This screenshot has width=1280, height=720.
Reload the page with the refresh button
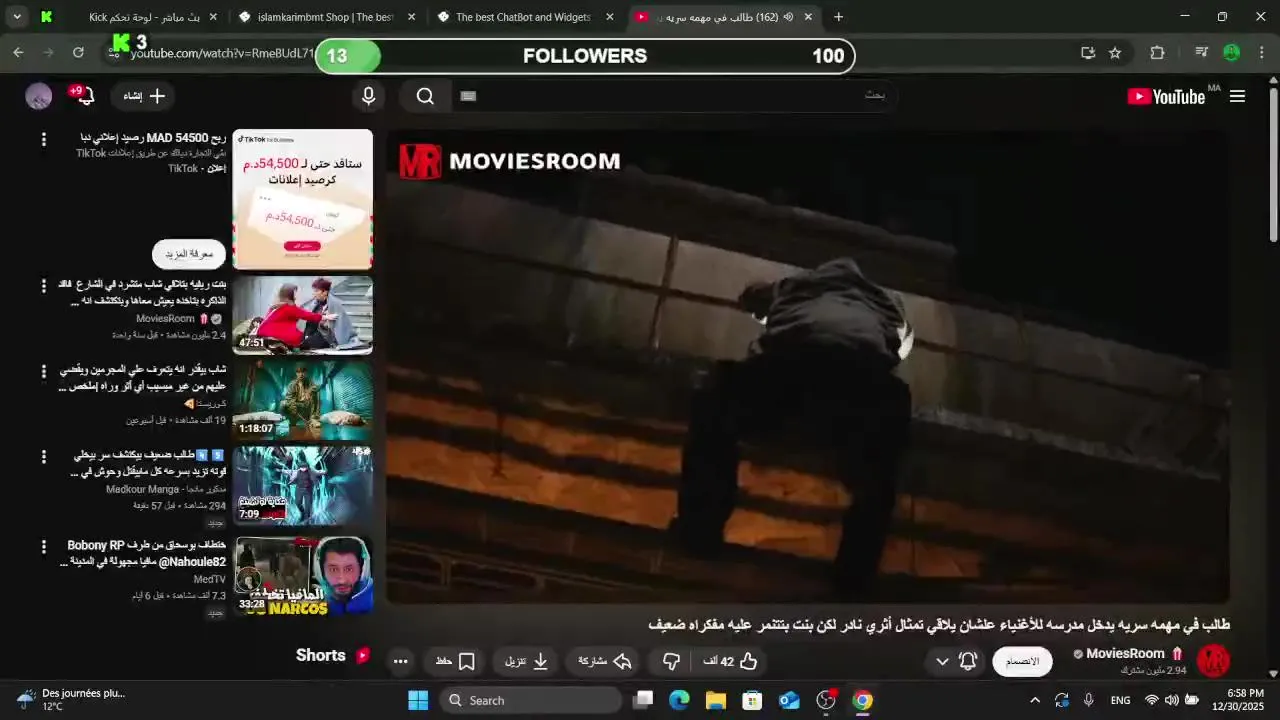pyautogui.click(x=78, y=53)
